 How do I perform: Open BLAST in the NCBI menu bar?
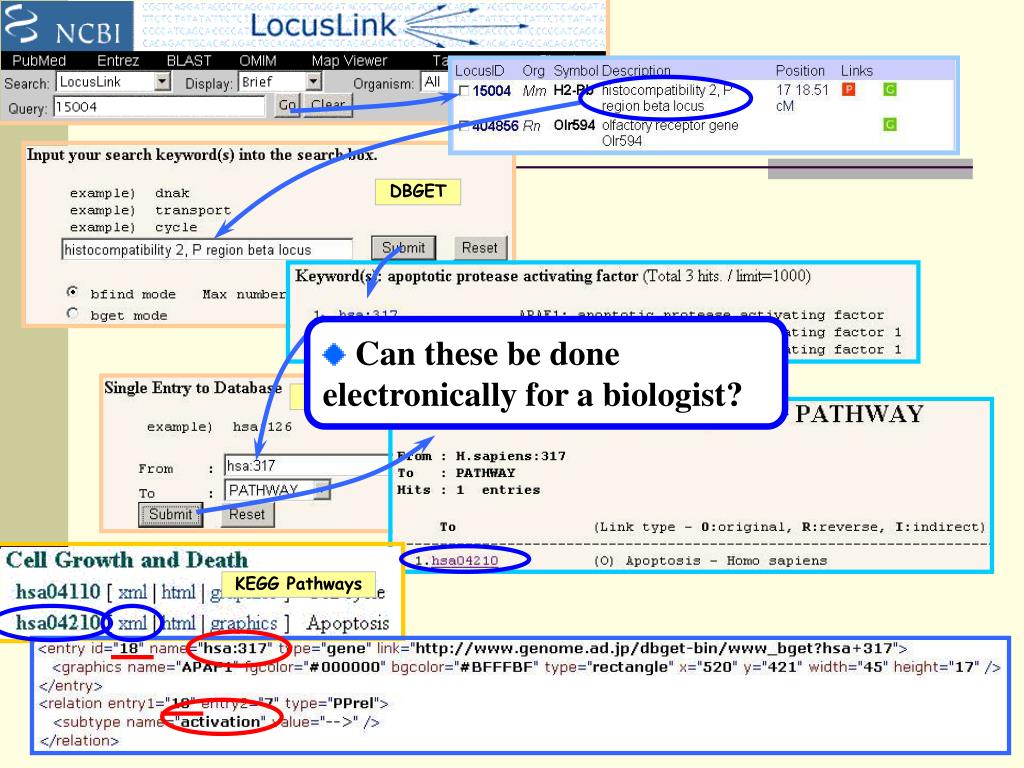tap(189, 61)
